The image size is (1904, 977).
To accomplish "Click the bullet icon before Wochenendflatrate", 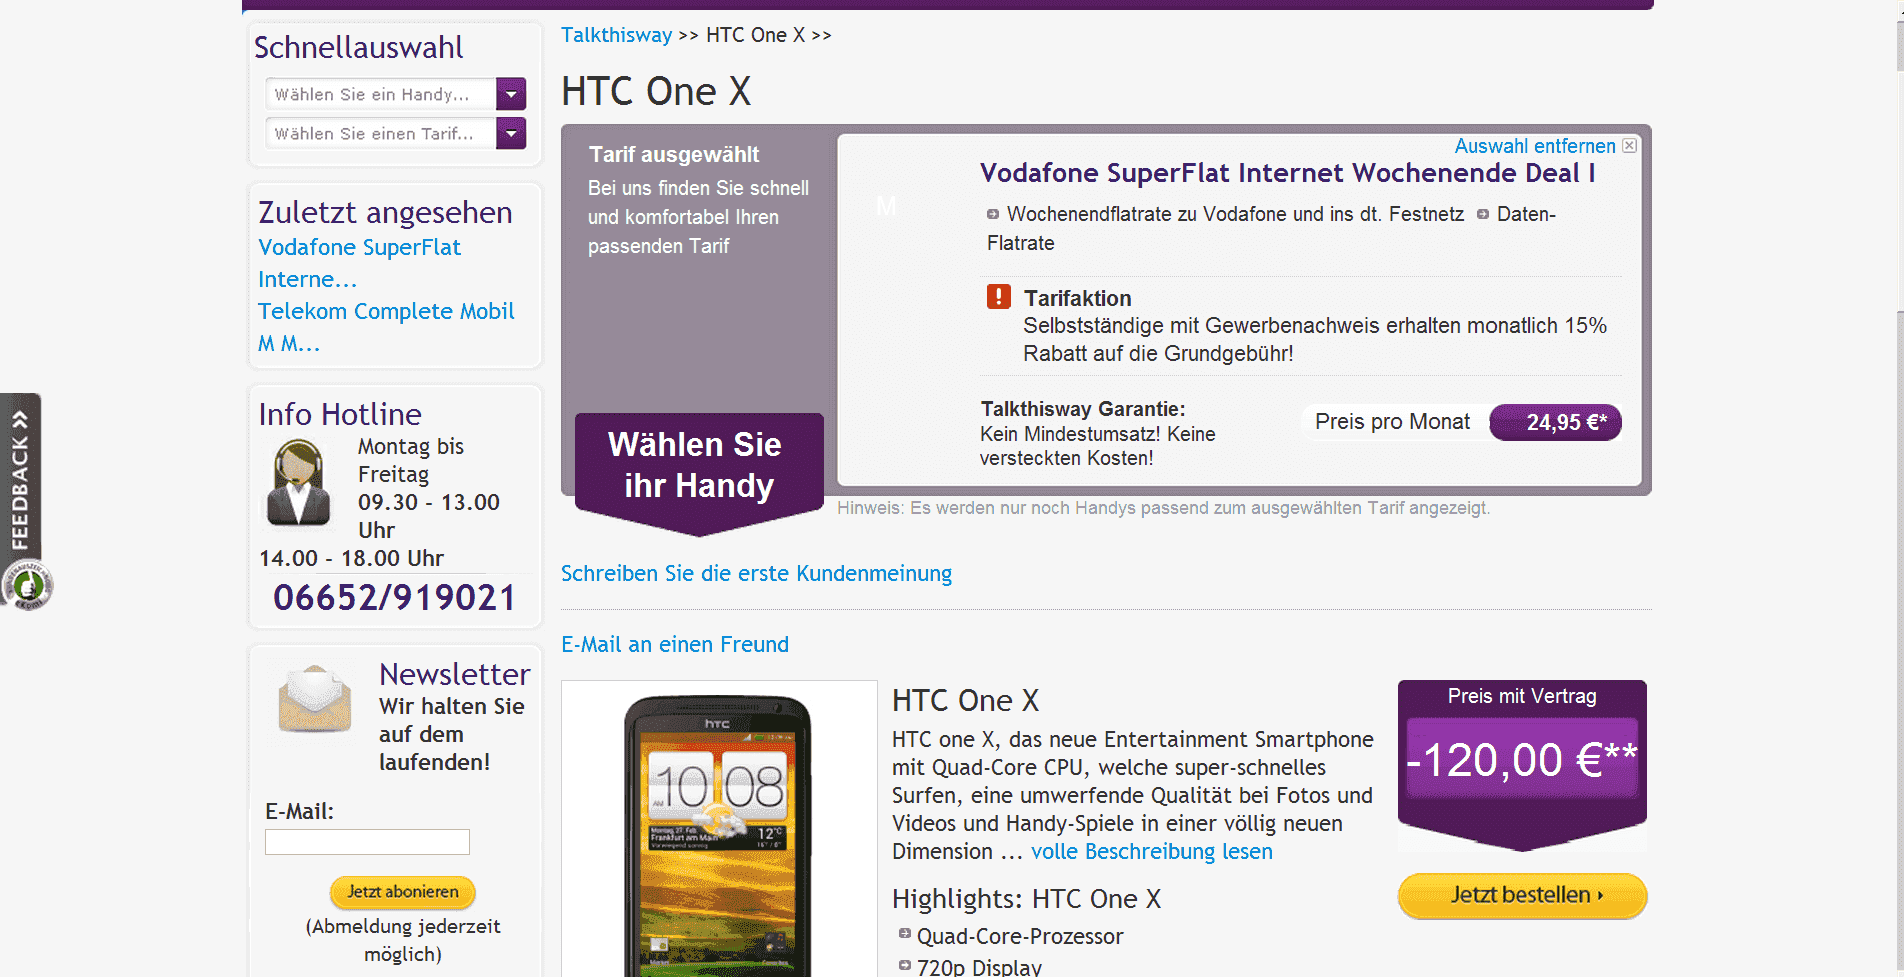I will [993, 214].
